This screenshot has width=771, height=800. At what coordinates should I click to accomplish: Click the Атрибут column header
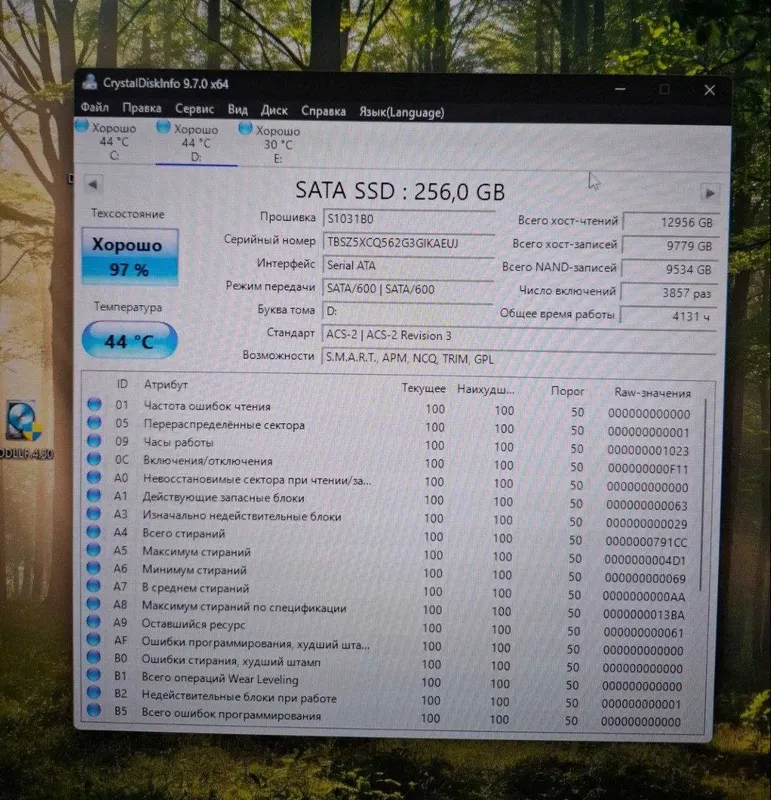166,385
